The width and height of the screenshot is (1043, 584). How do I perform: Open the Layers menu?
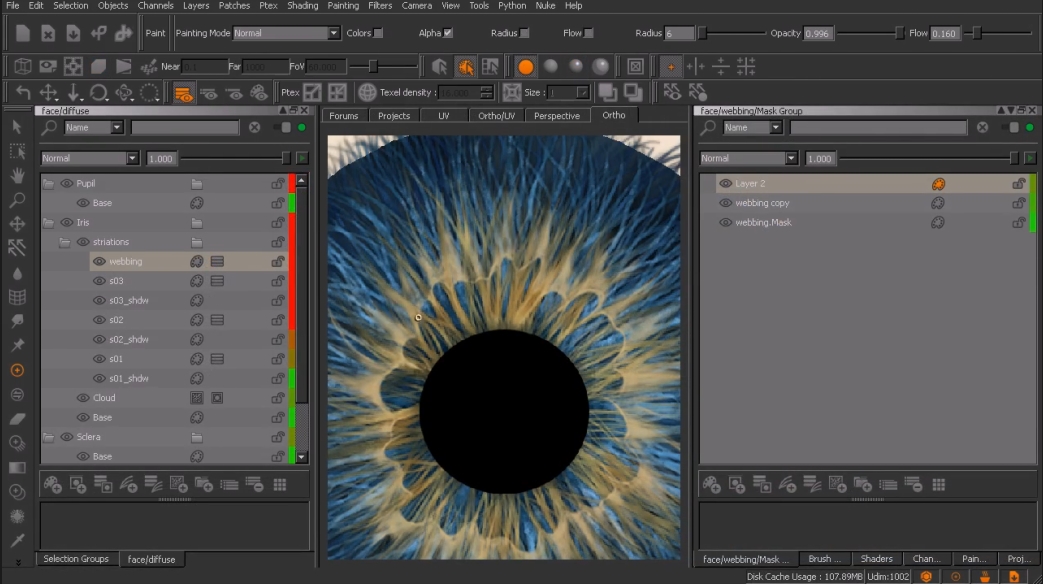click(196, 5)
